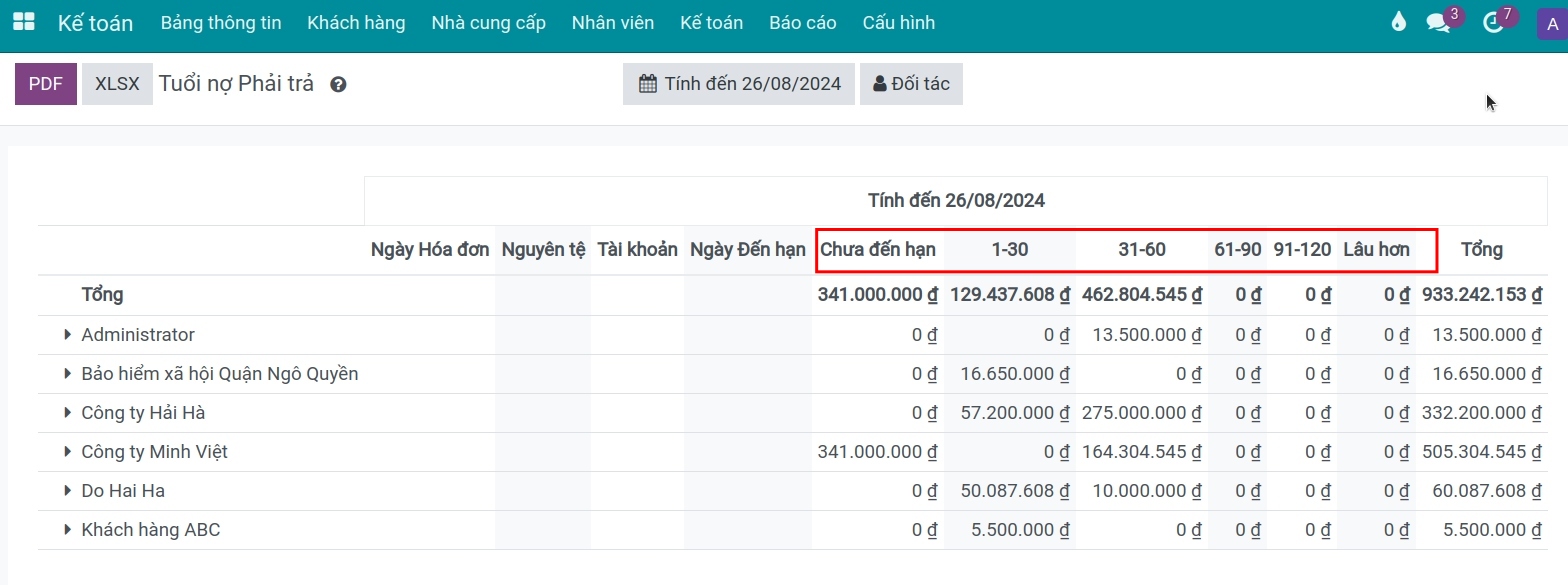Click Minh Việt value 164.304.545 ₫

(x=1142, y=451)
